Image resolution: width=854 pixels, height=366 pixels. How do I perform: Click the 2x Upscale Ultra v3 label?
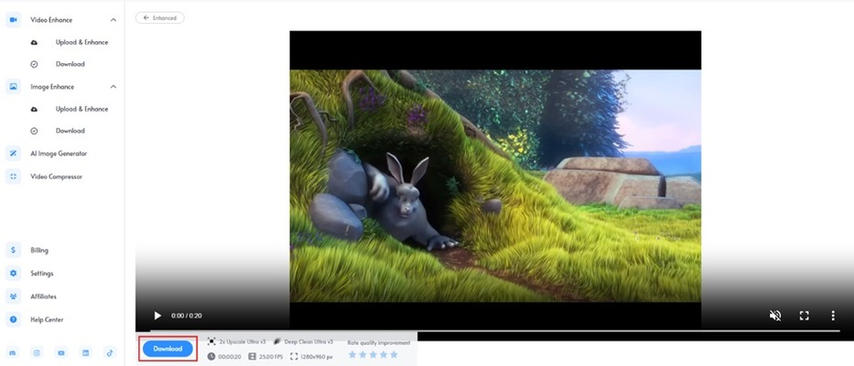[242, 341]
